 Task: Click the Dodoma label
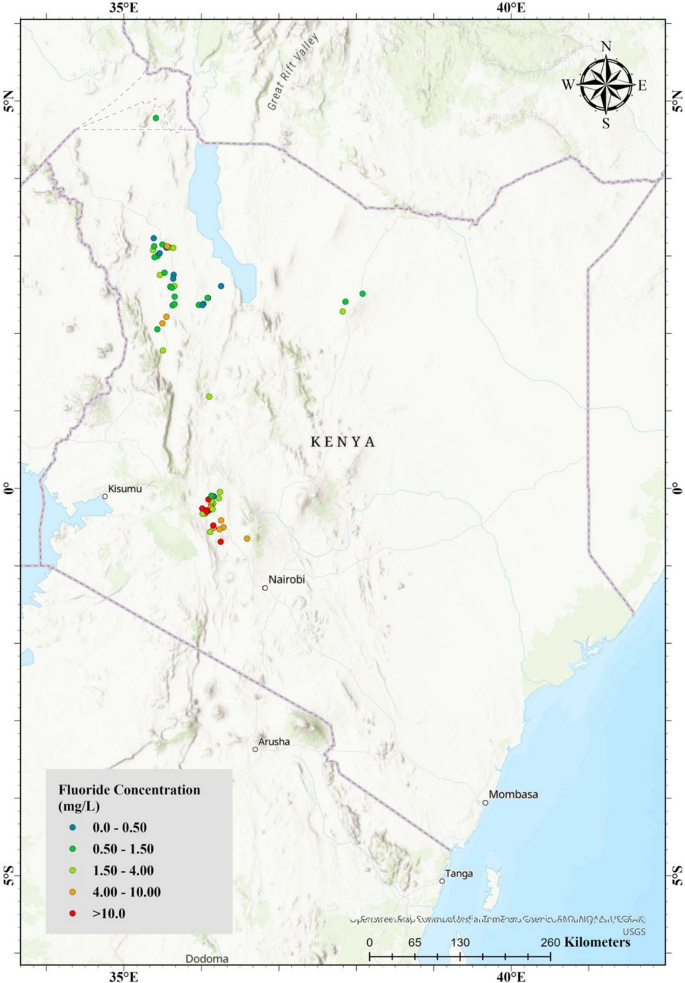(207, 959)
